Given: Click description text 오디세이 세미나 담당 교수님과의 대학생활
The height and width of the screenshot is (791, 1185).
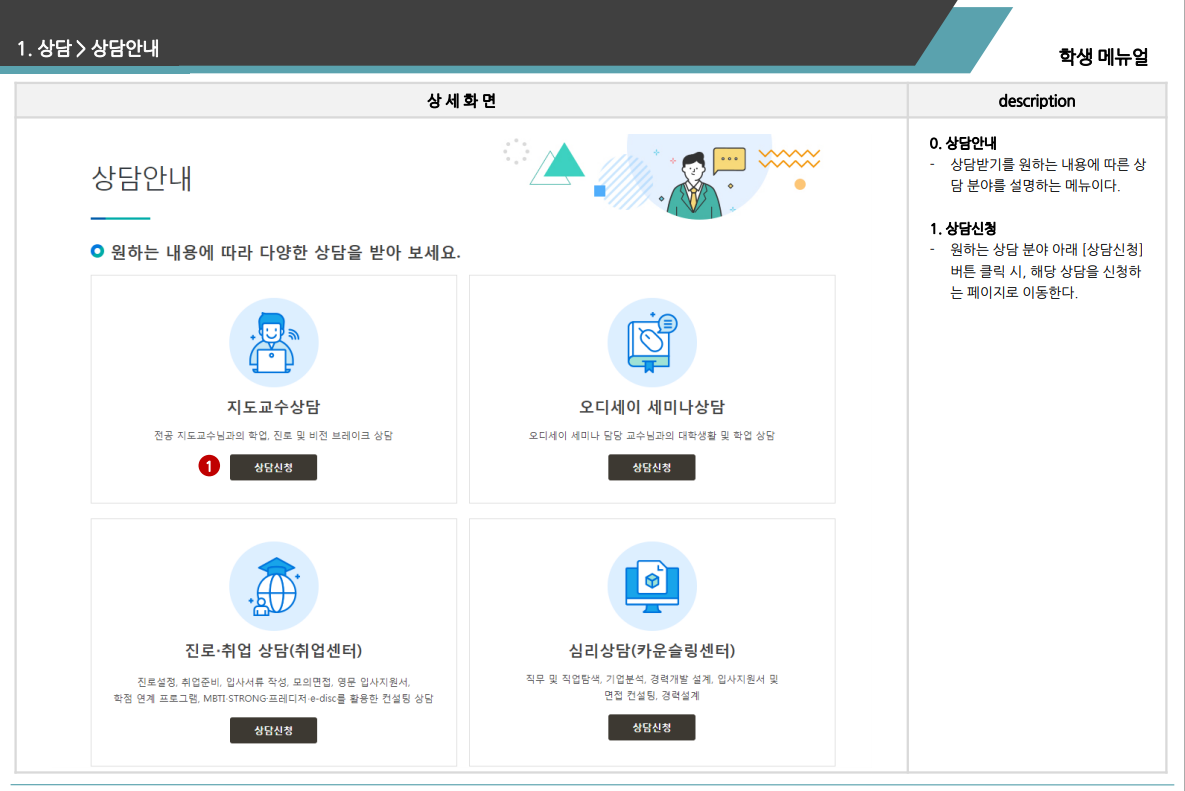Looking at the screenshot, I should click(x=651, y=435).
